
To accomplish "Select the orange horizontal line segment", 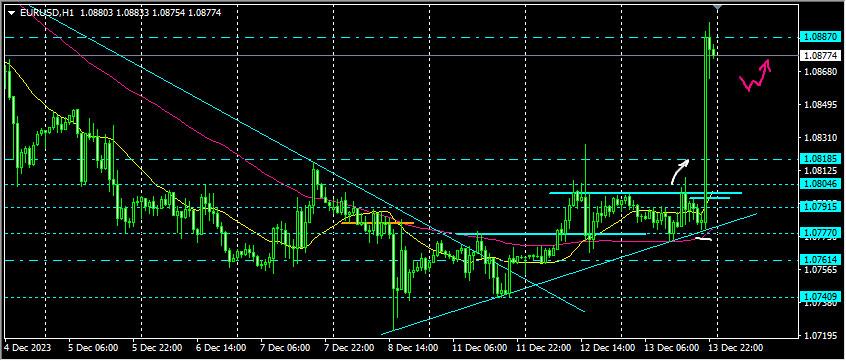I will (x=378, y=223).
